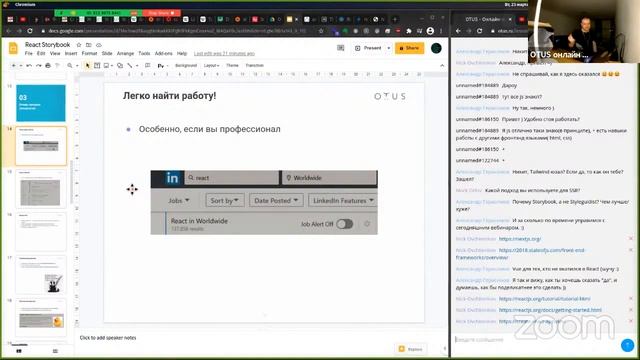Collapse the menus with toolbar chevron
The height and width of the screenshot is (360, 640).
(x=442, y=65)
